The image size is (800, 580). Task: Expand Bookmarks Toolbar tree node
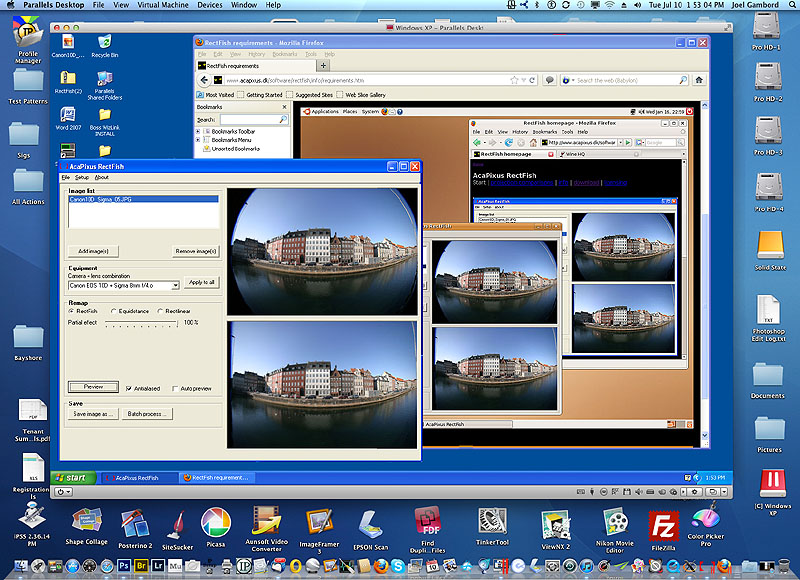[x=198, y=131]
